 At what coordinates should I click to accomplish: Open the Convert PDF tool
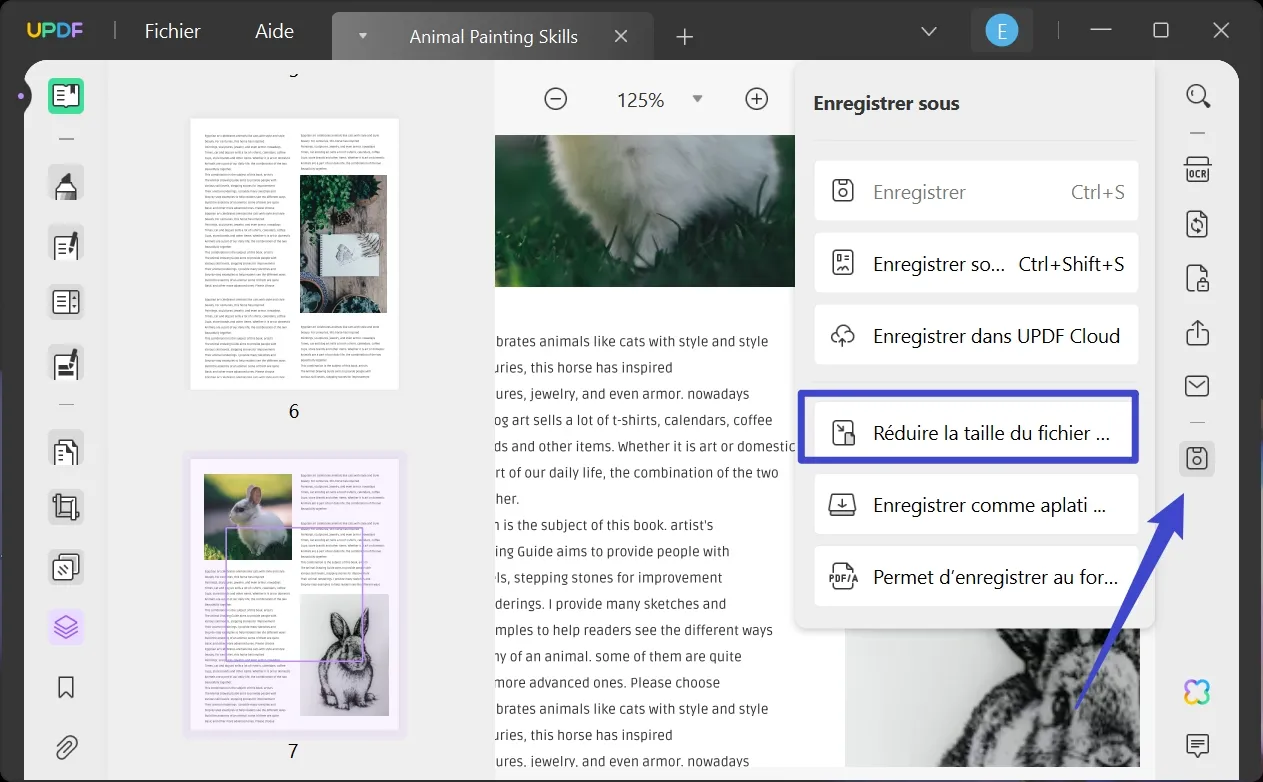coord(1197,223)
